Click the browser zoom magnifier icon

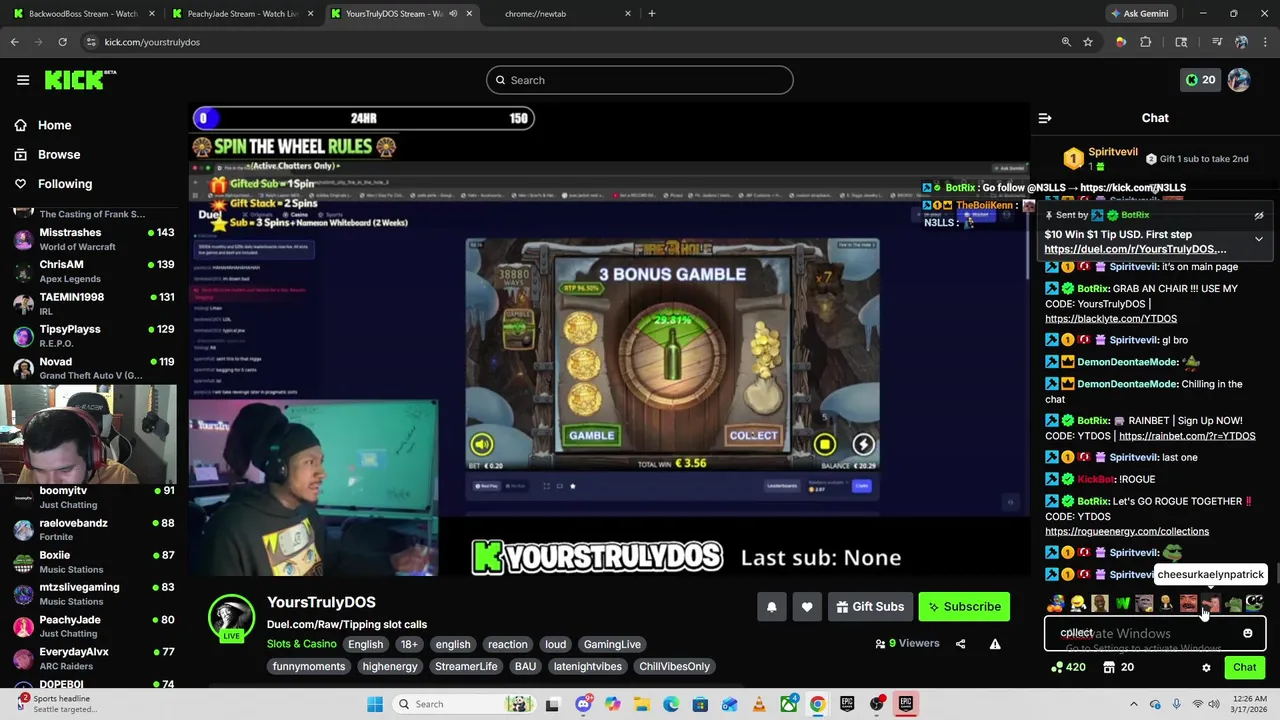[1066, 42]
